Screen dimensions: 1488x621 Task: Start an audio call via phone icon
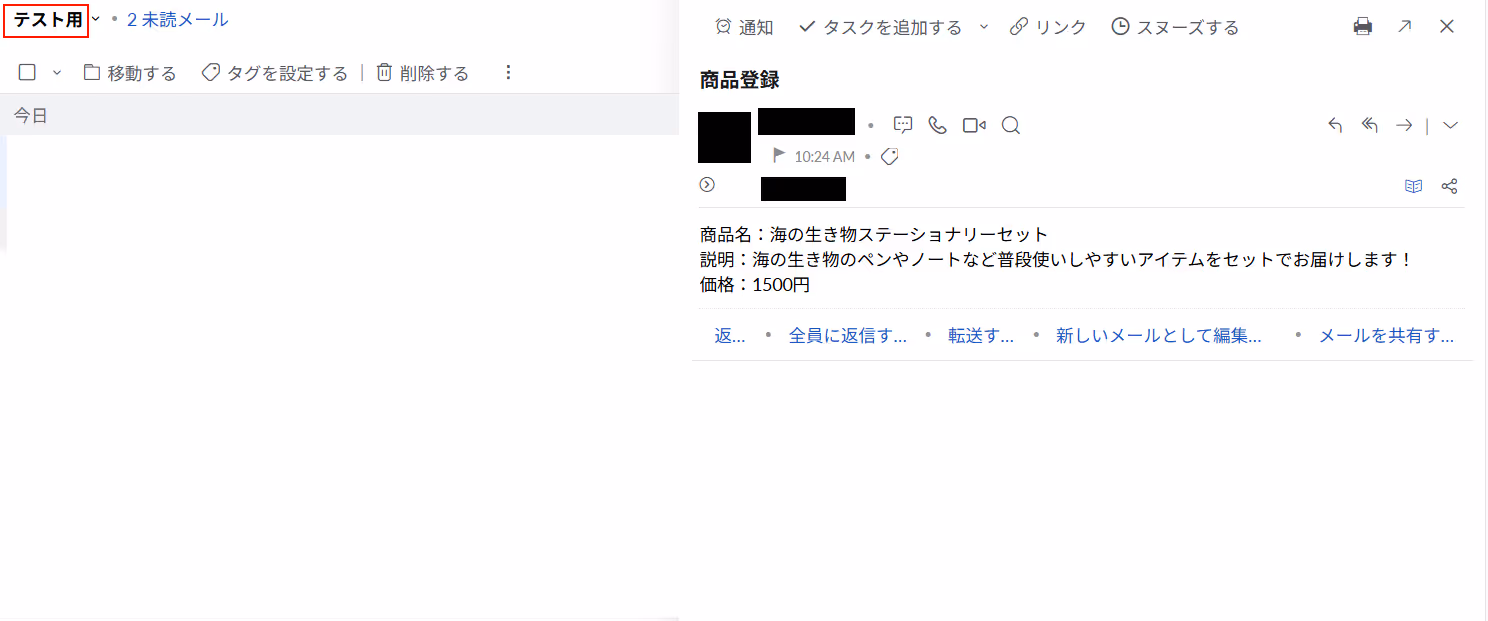click(x=937, y=125)
